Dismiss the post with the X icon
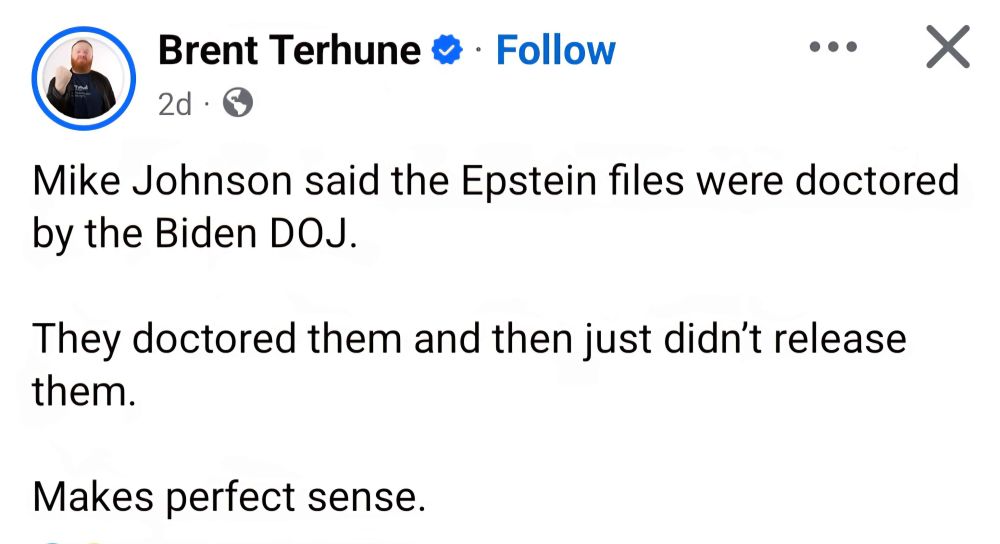The image size is (1000, 544). pos(948,47)
